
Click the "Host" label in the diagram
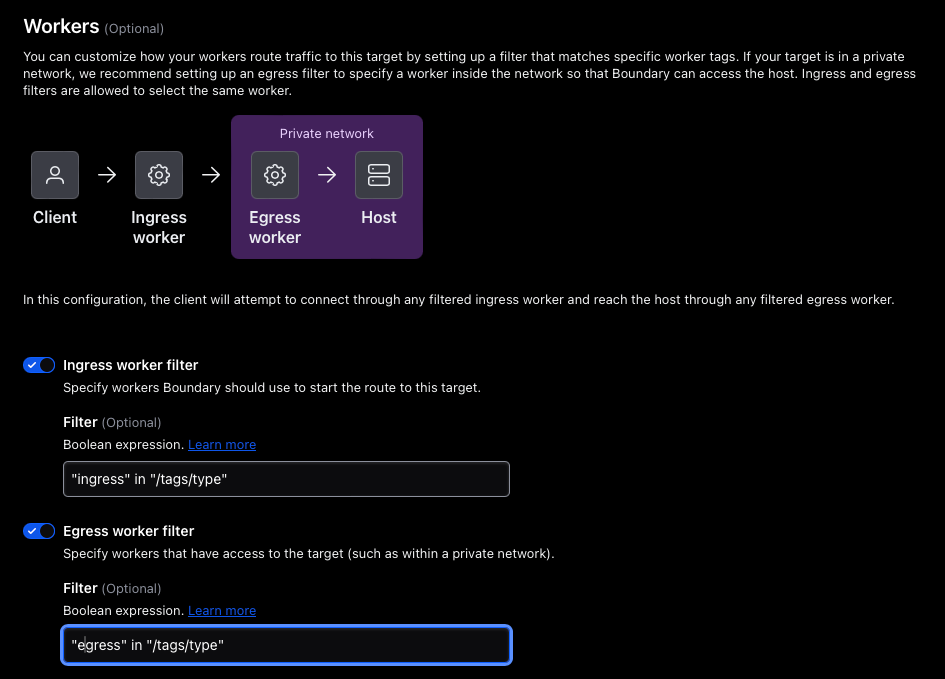pyautogui.click(x=379, y=217)
